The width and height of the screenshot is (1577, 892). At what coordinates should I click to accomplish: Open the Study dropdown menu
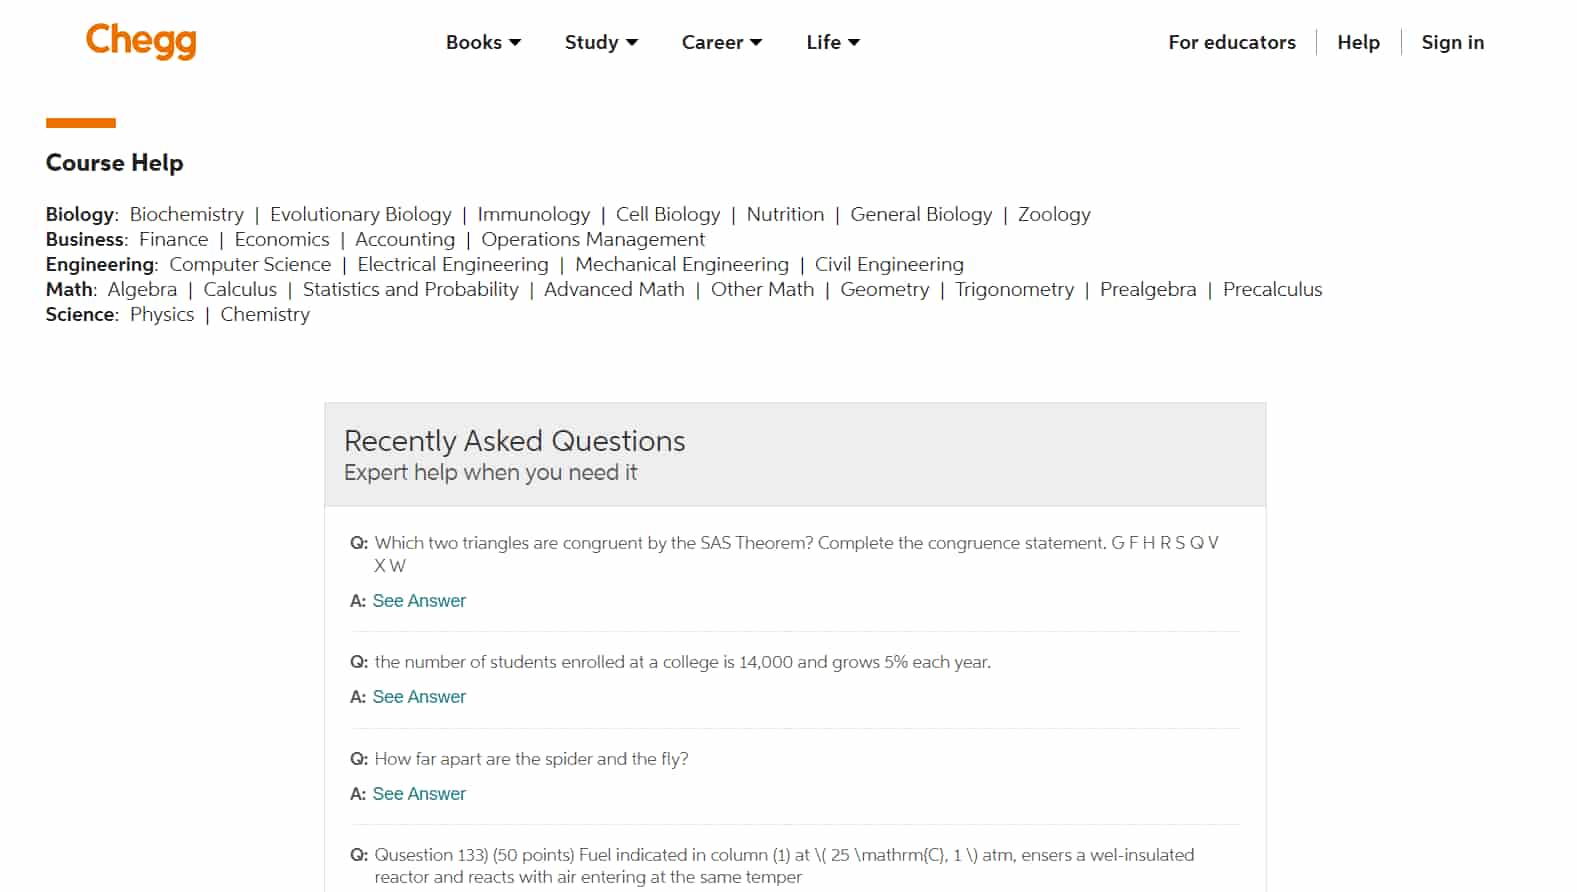coord(601,42)
